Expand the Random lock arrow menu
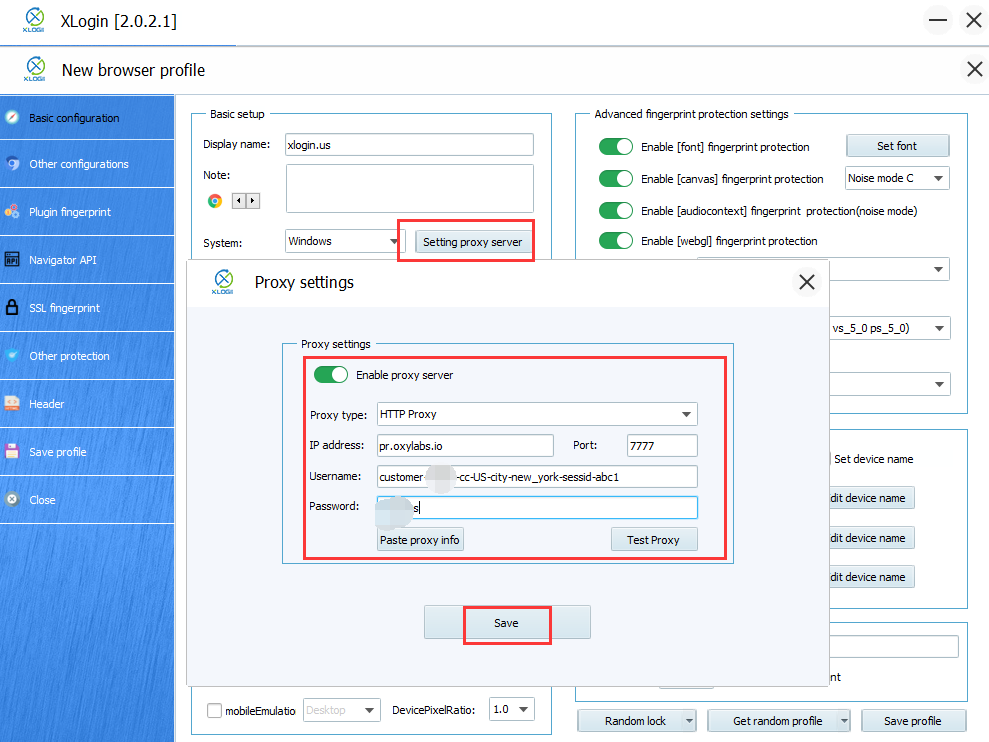The height and width of the screenshot is (742, 989). pos(689,721)
